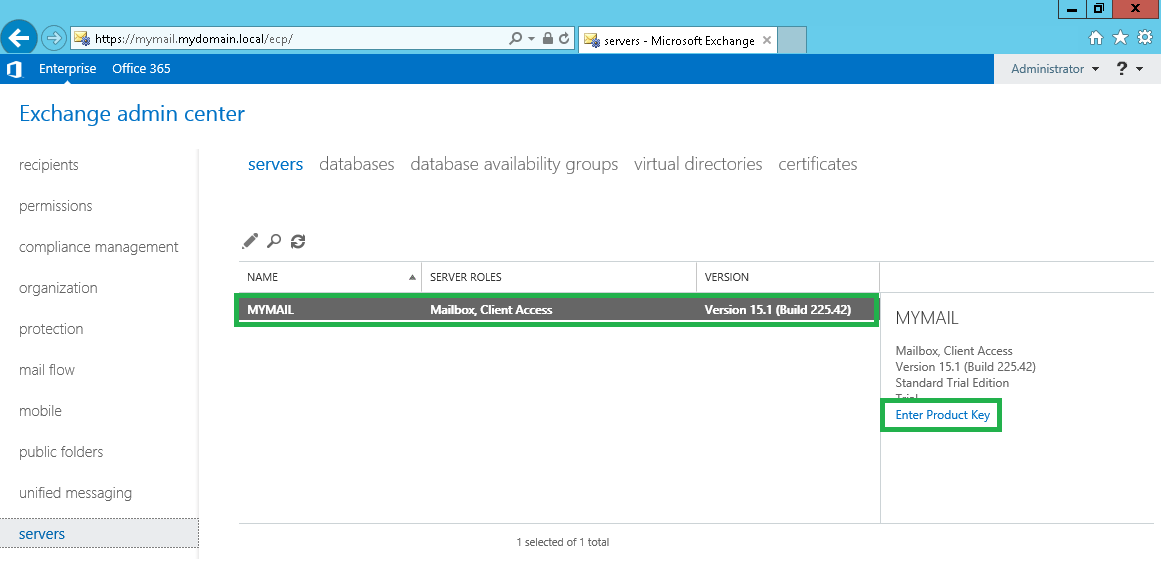Viewport: 1161px width, 577px height.
Task: Open the recipients section
Action: (x=49, y=165)
